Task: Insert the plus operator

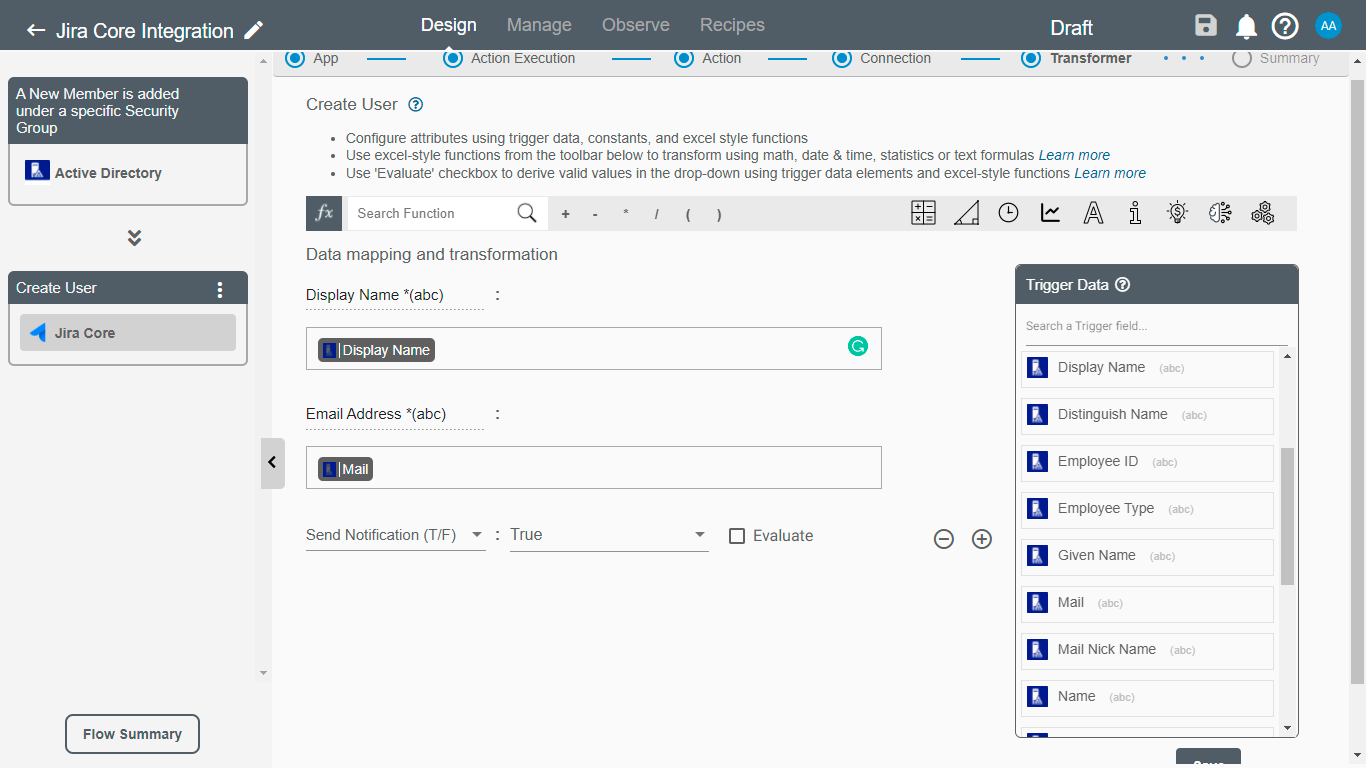Action: click(565, 214)
